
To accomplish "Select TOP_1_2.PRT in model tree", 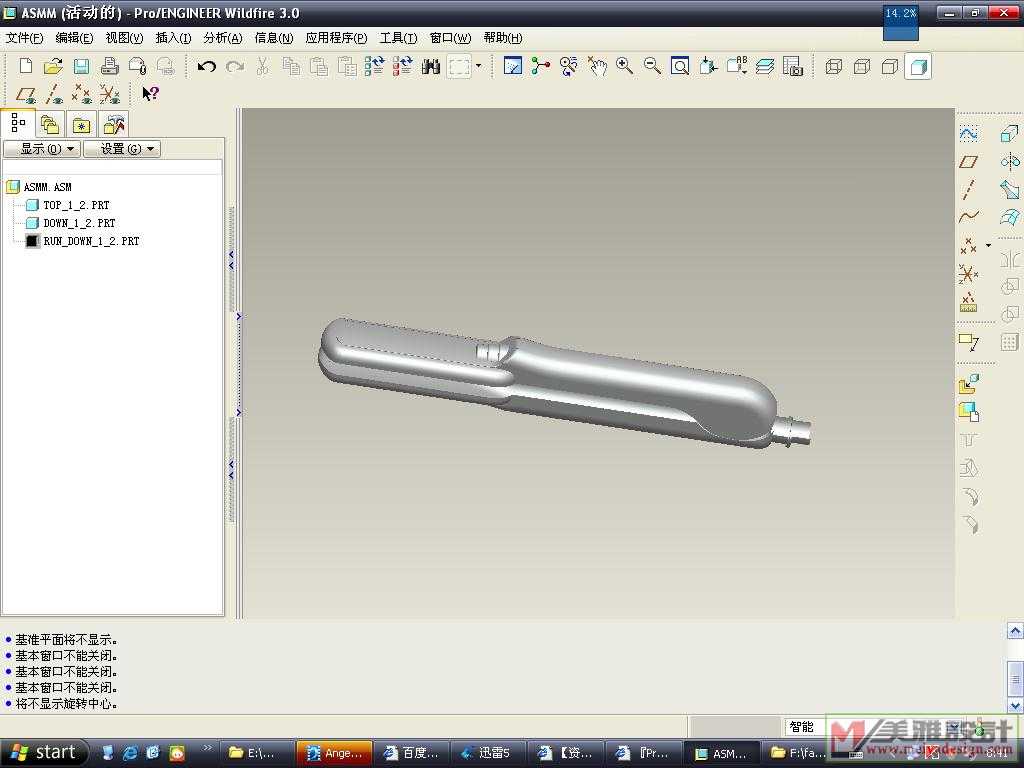I will [x=76, y=205].
